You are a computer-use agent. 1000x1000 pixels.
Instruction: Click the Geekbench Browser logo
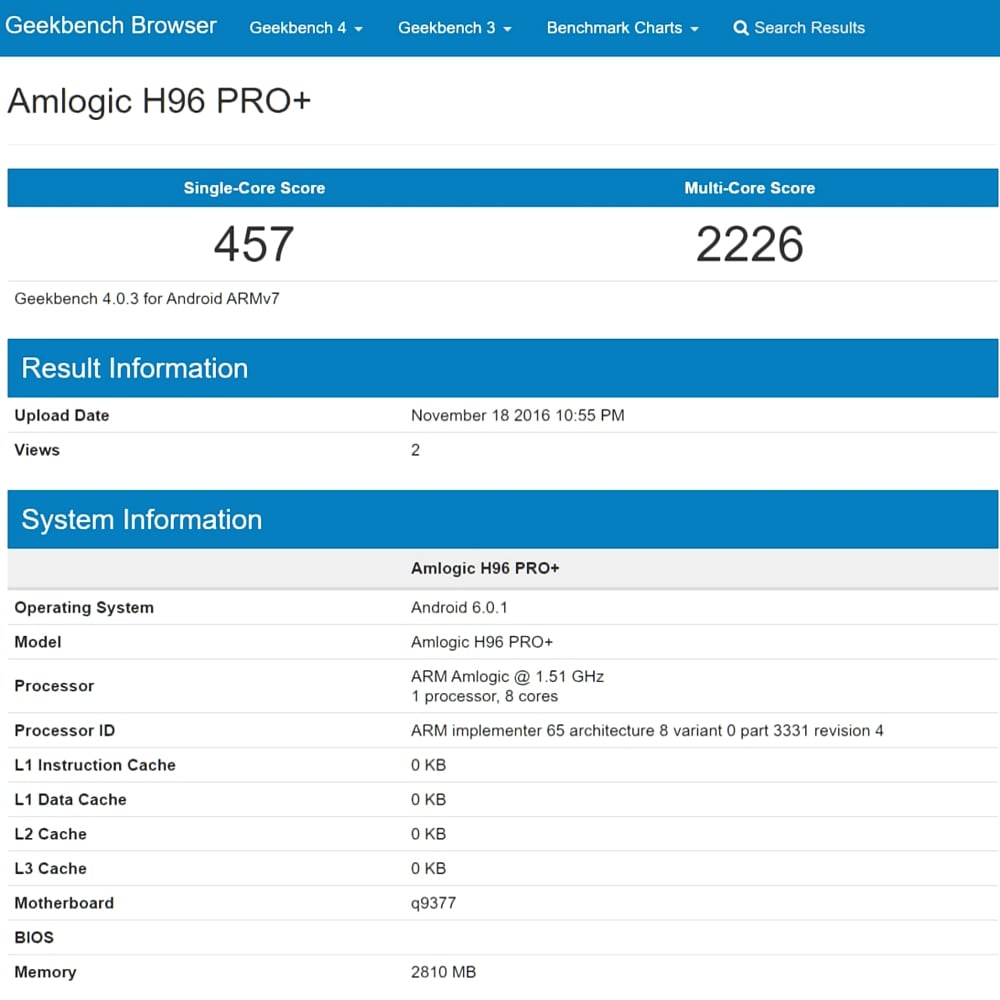110,26
